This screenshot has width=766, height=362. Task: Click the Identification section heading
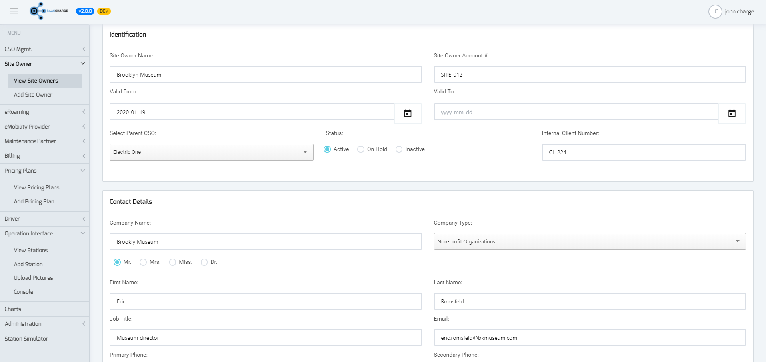pyautogui.click(x=128, y=35)
